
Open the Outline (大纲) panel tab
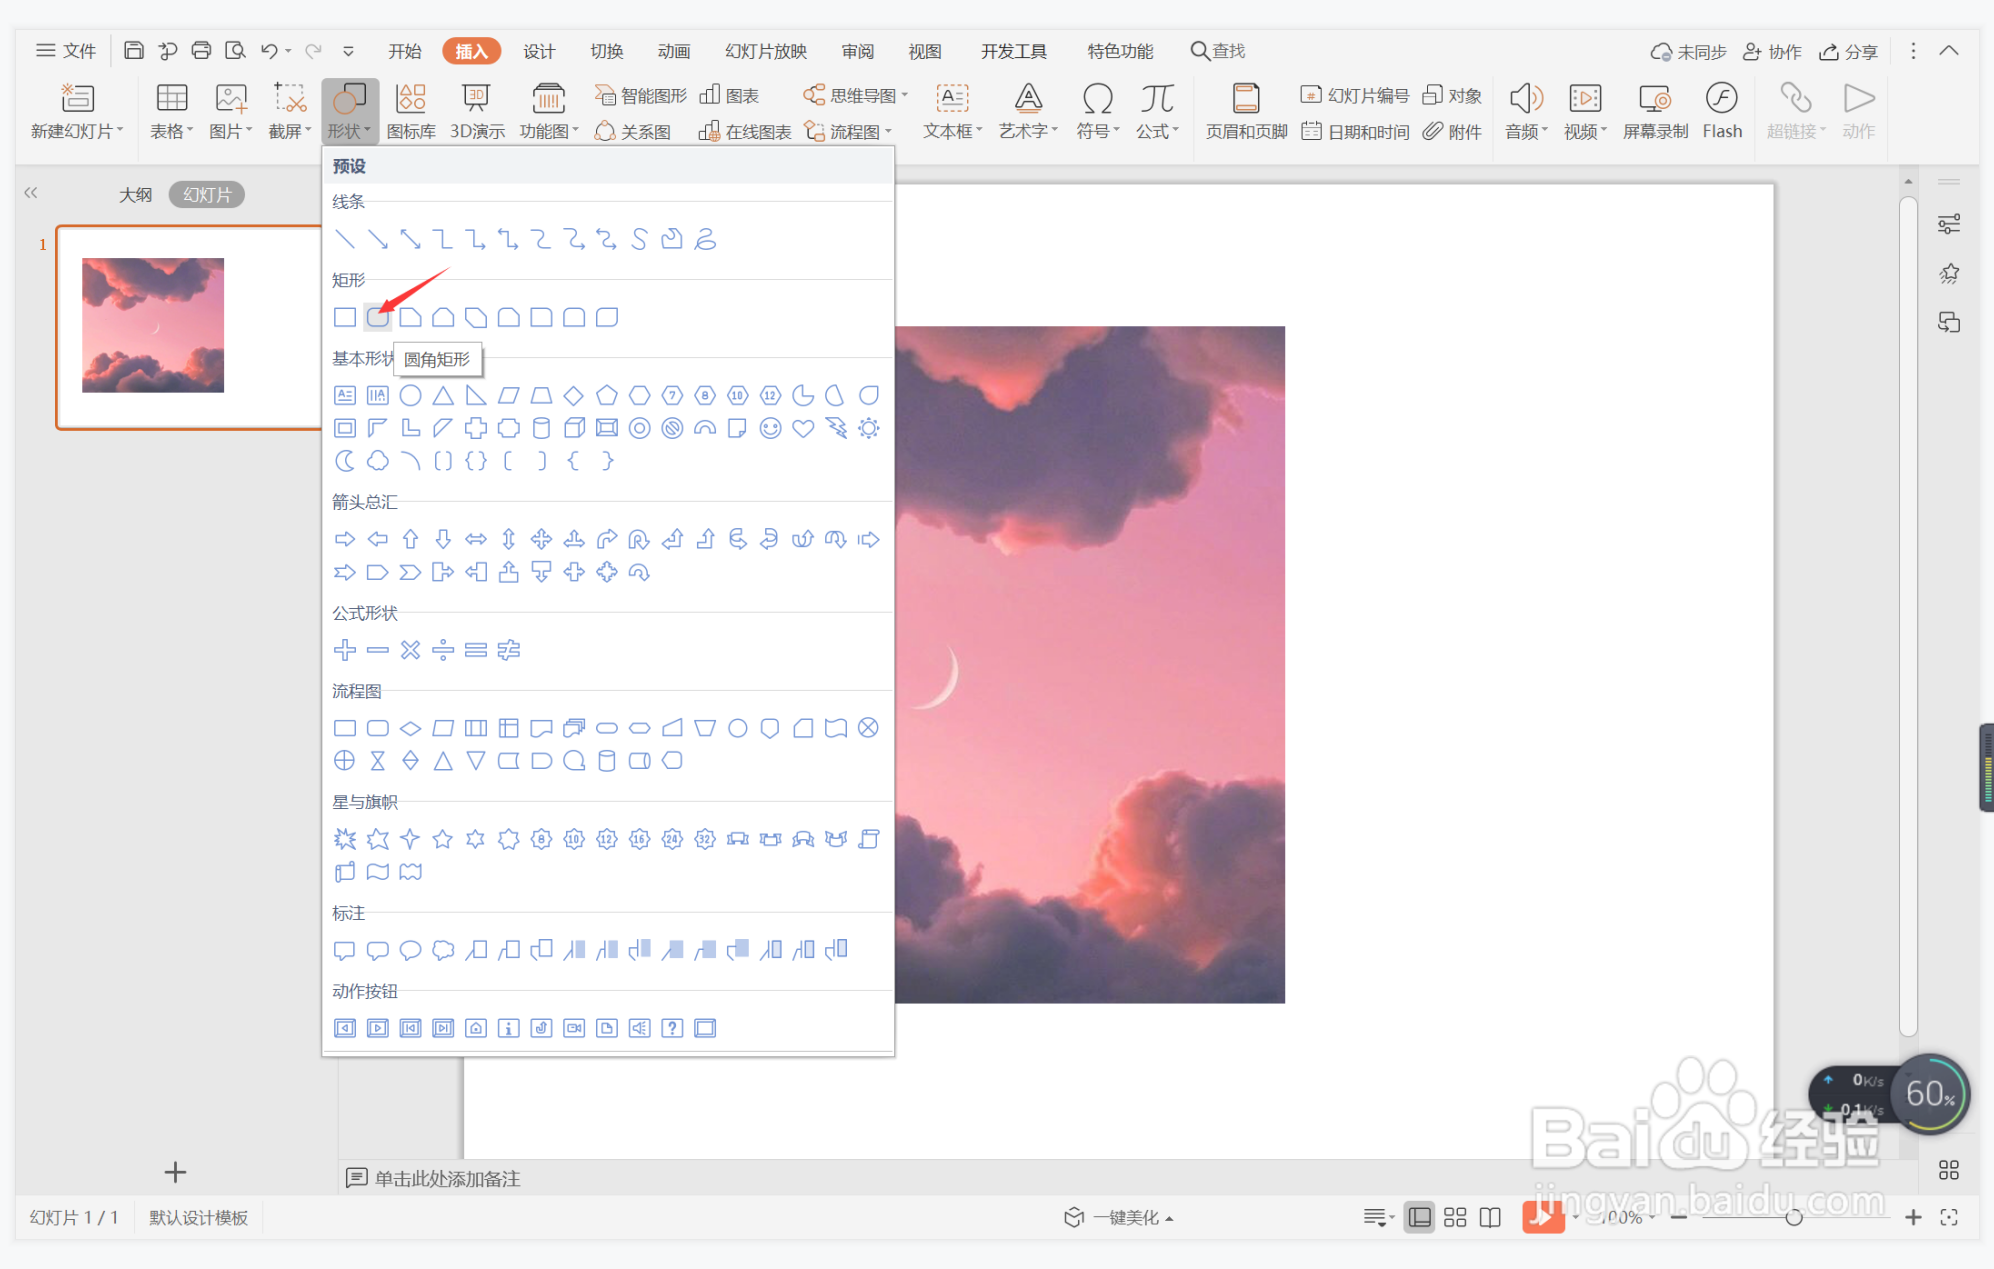136,195
